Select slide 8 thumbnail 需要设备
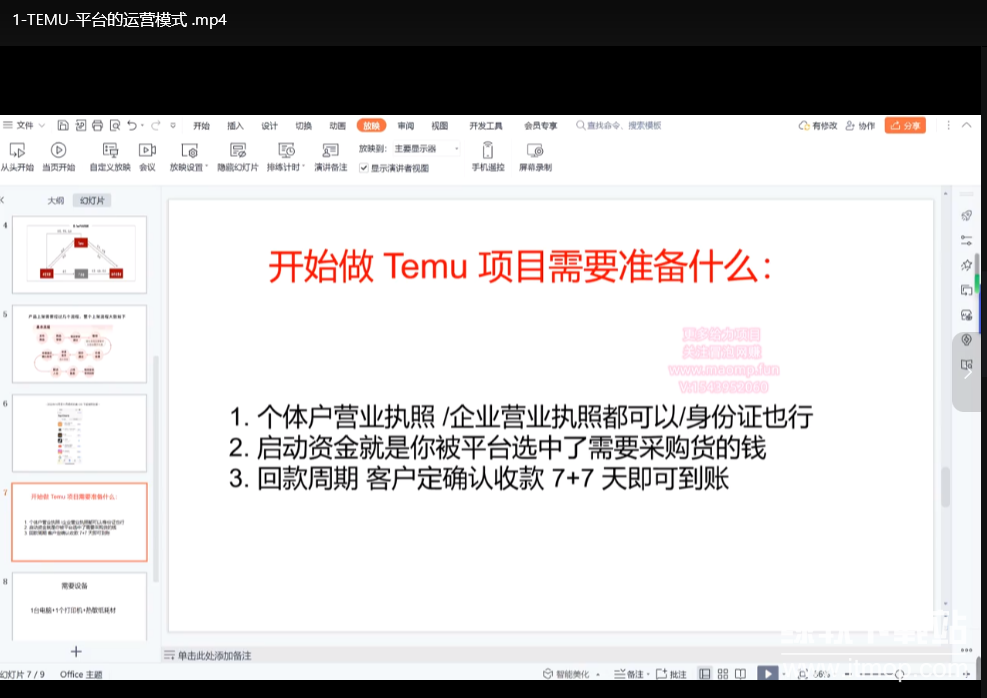Screen dimensions: 987x698 click(79, 605)
